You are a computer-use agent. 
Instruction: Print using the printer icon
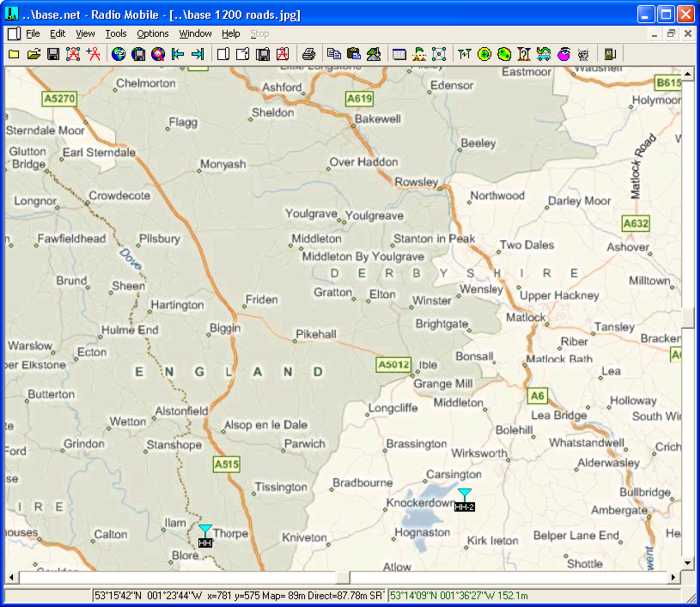tap(309, 54)
